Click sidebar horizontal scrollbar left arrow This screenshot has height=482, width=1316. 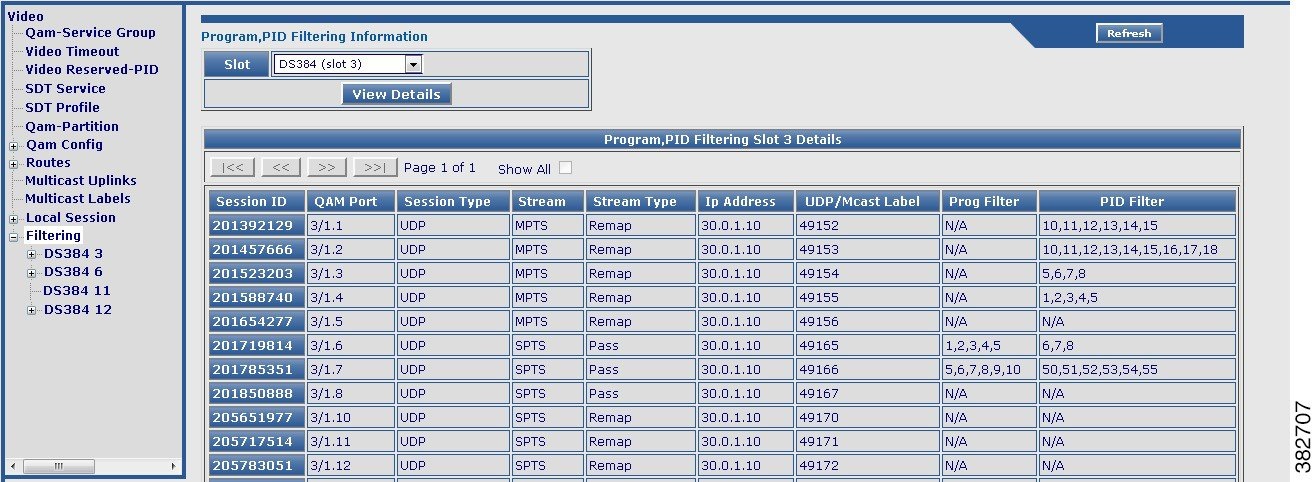coord(12,466)
